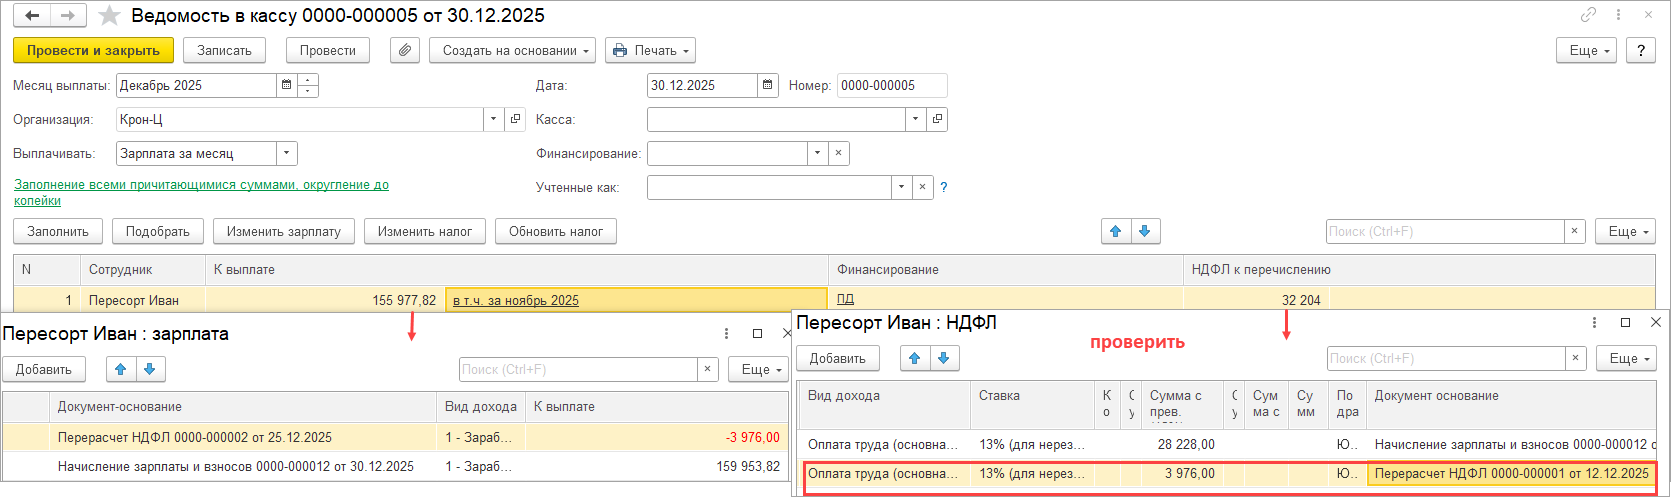The height and width of the screenshot is (497, 1671).
Task: Save the document with Записать
Action: point(224,50)
